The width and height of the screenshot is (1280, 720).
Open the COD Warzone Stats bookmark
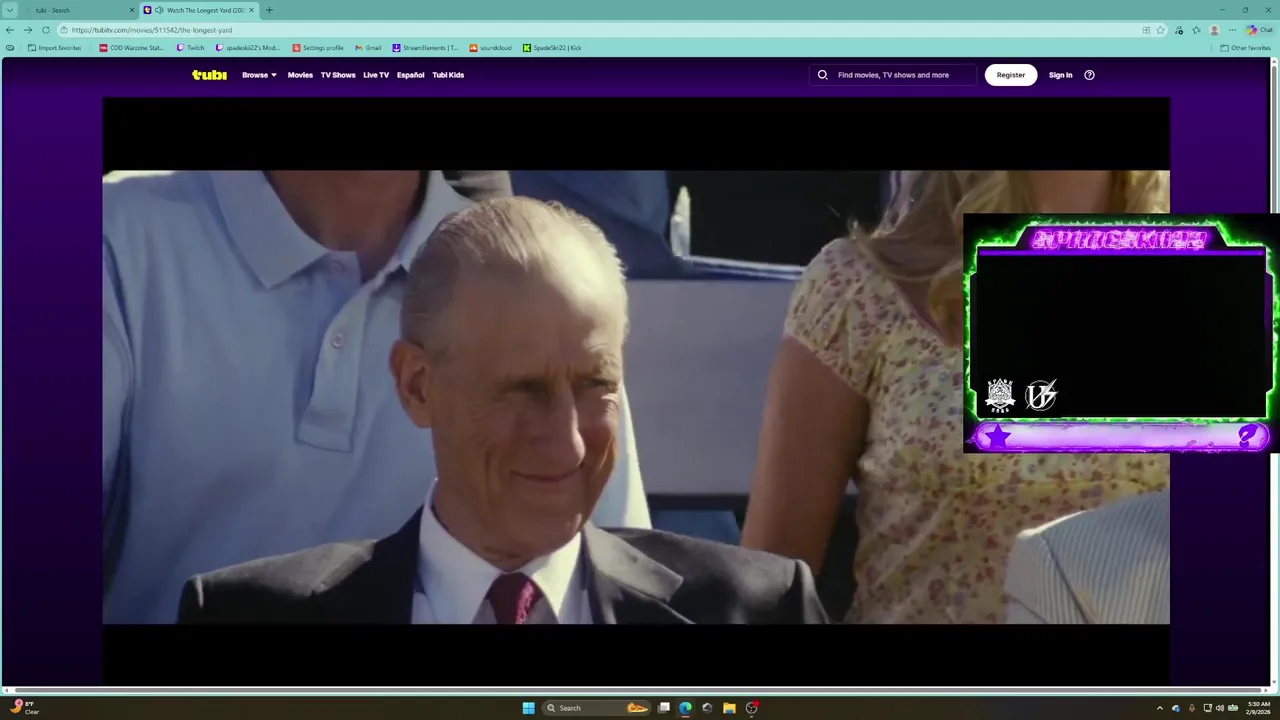[131, 48]
